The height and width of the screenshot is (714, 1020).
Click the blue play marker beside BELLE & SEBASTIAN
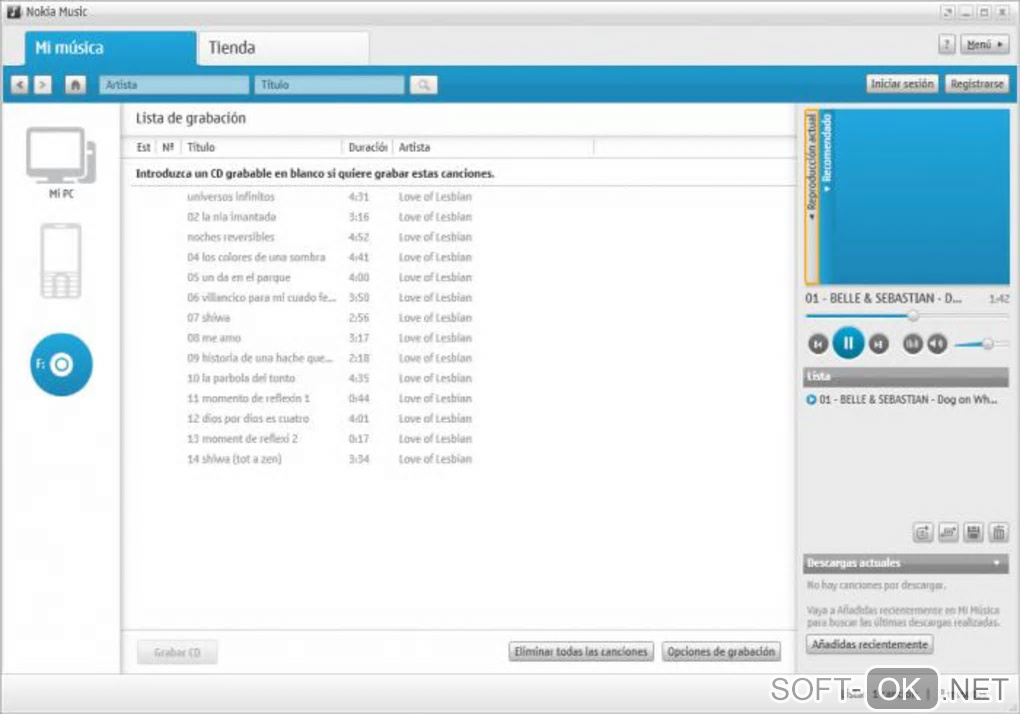tap(811, 399)
